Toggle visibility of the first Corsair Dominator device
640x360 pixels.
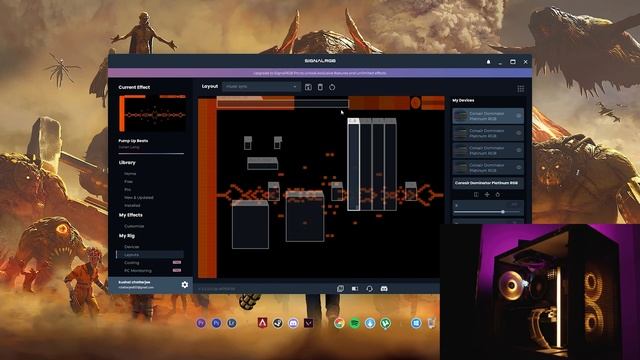[x=518, y=116]
